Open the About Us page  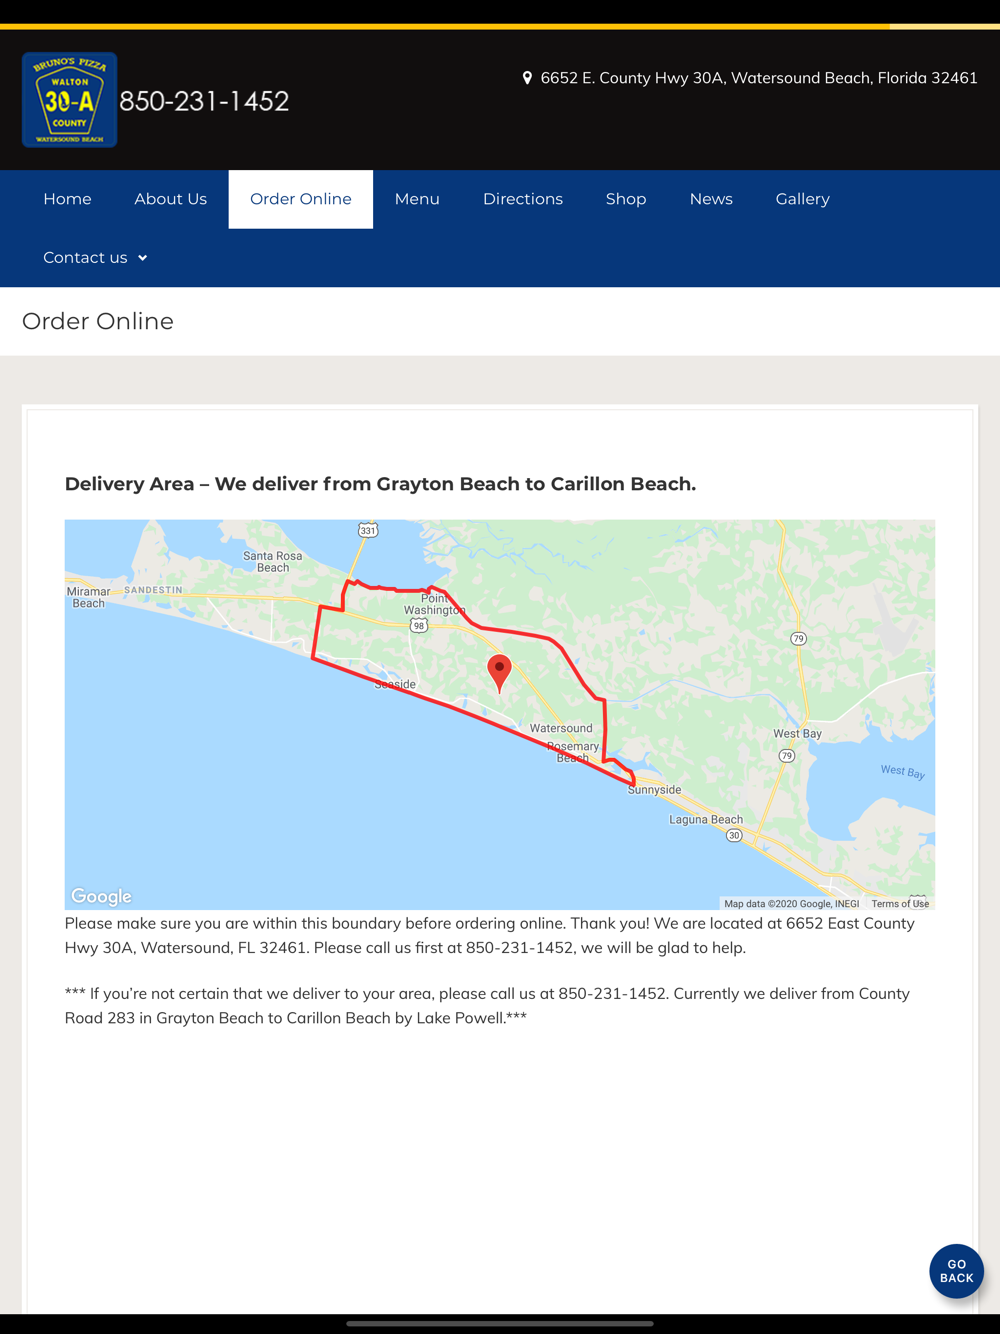[x=171, y=199]
